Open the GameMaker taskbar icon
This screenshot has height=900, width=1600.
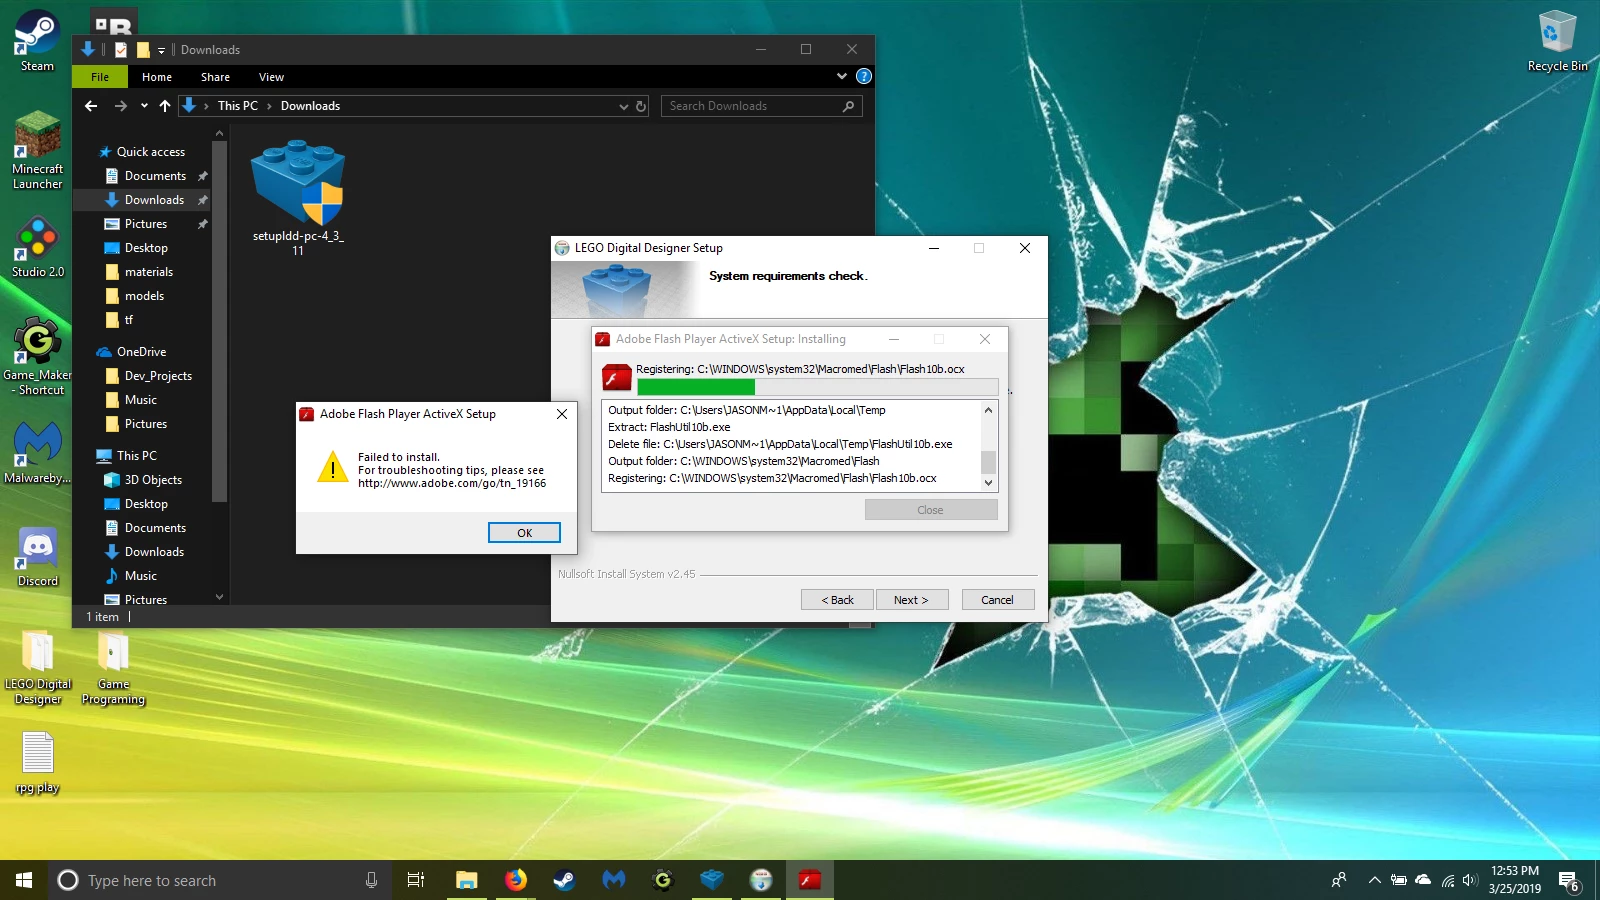click(x=662, y=880)
